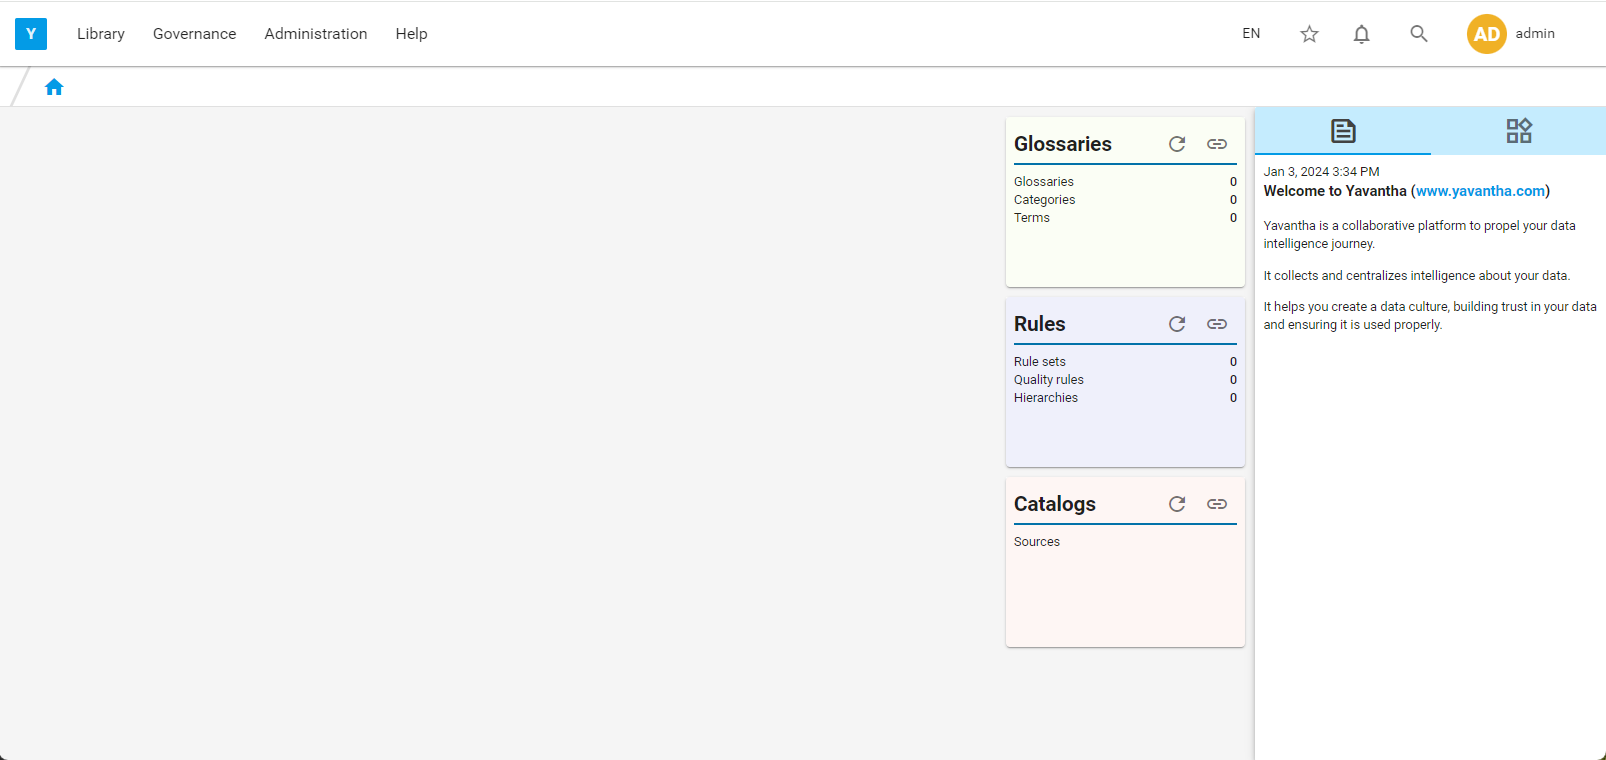
Task: Open the notifications bell
Action: [x=1361, y=34]
